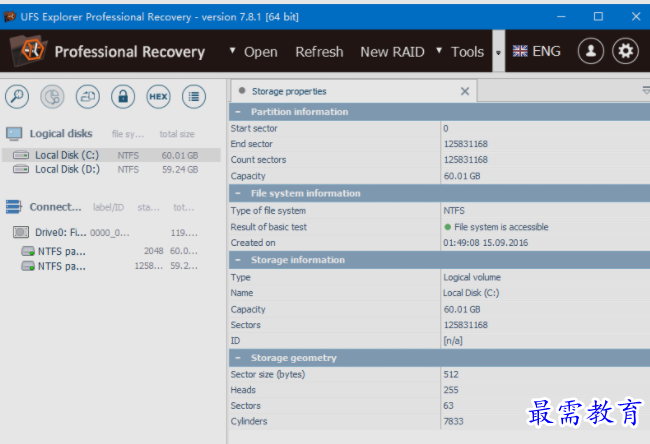The image size is (650, 444).
Task: Click the Logical disks monitor icon
Action: (14, 133)
